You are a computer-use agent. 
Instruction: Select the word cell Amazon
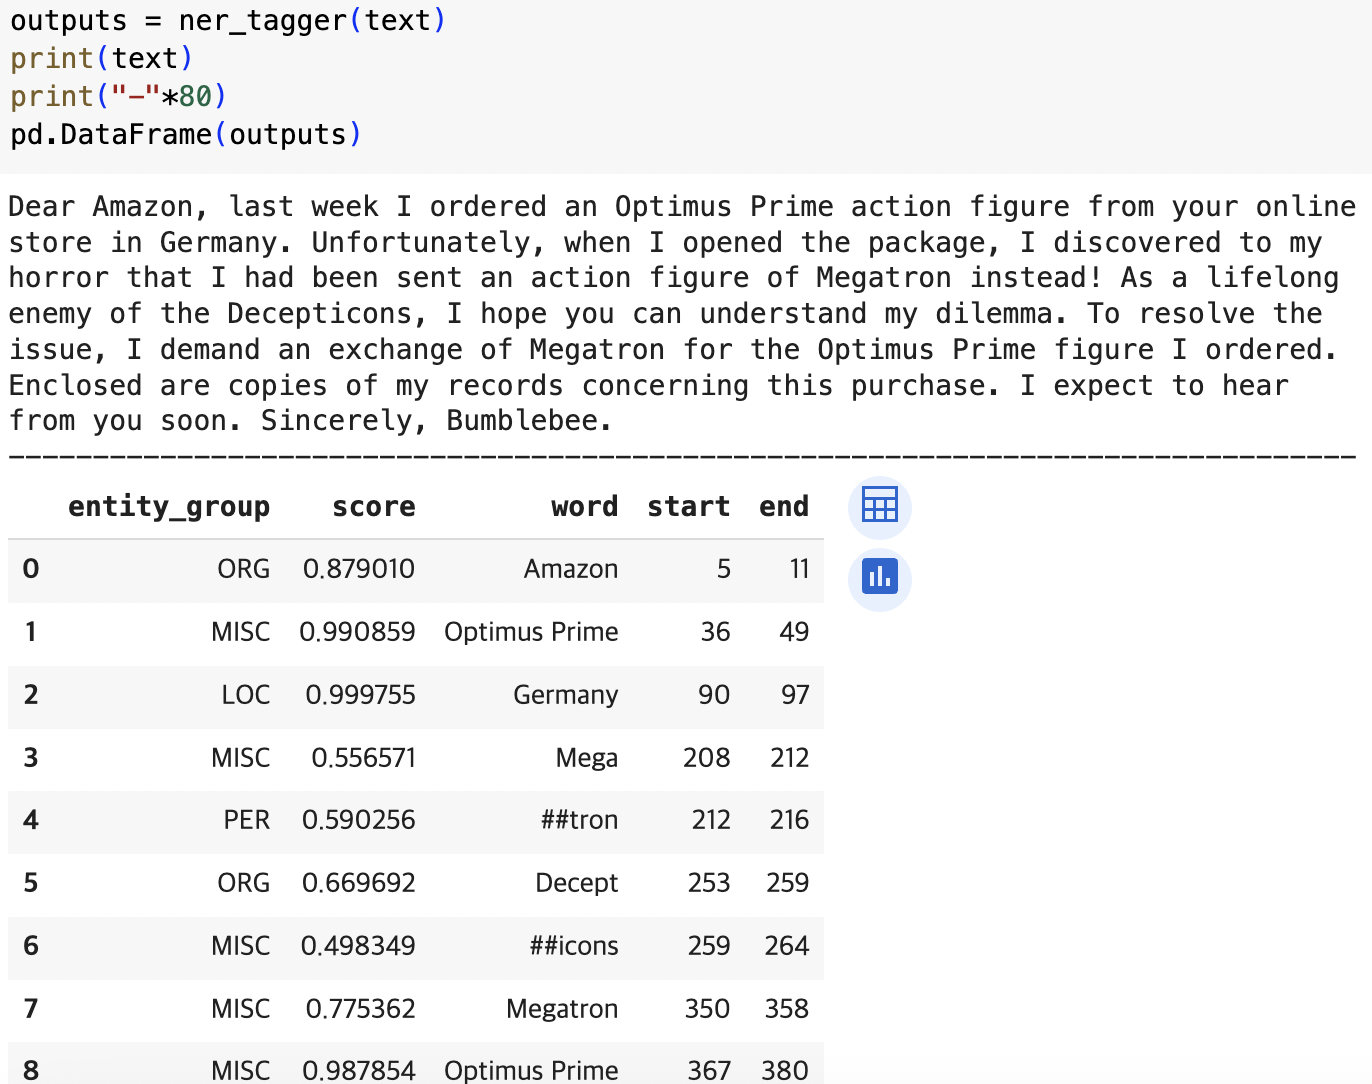(571, 569)
